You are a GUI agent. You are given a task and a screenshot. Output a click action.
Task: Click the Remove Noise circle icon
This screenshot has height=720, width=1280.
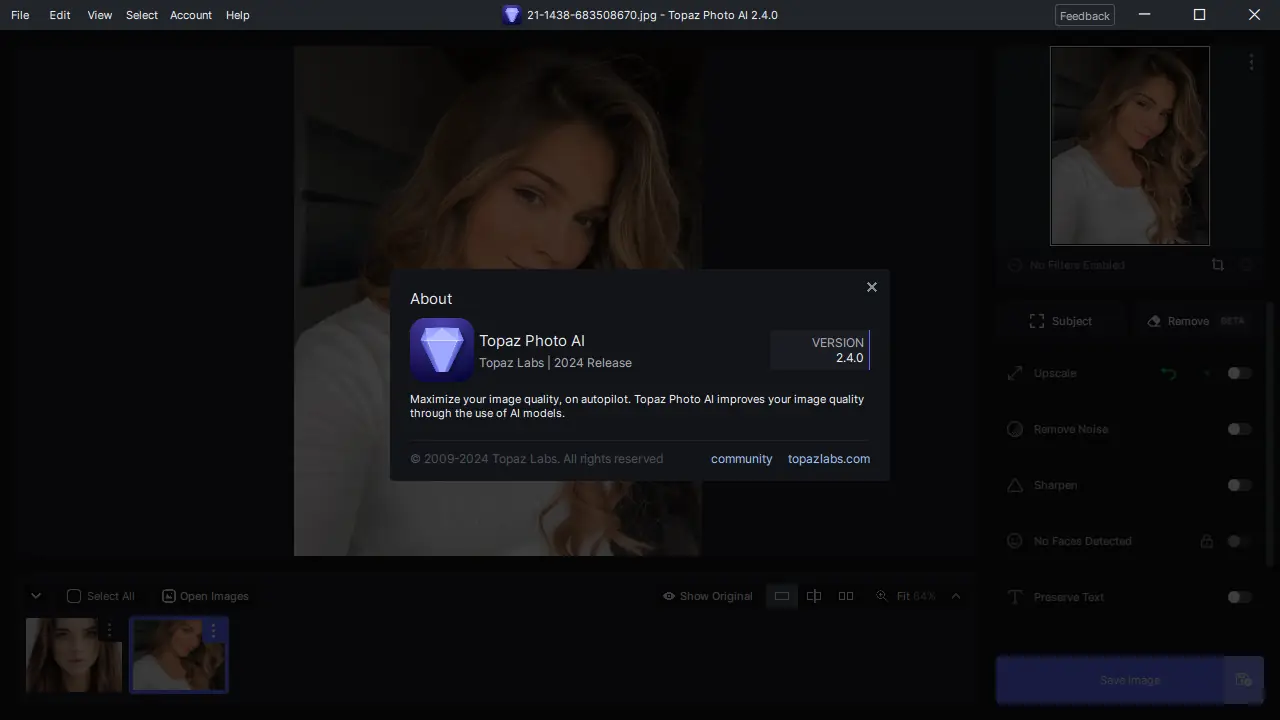coord(1015,429)
